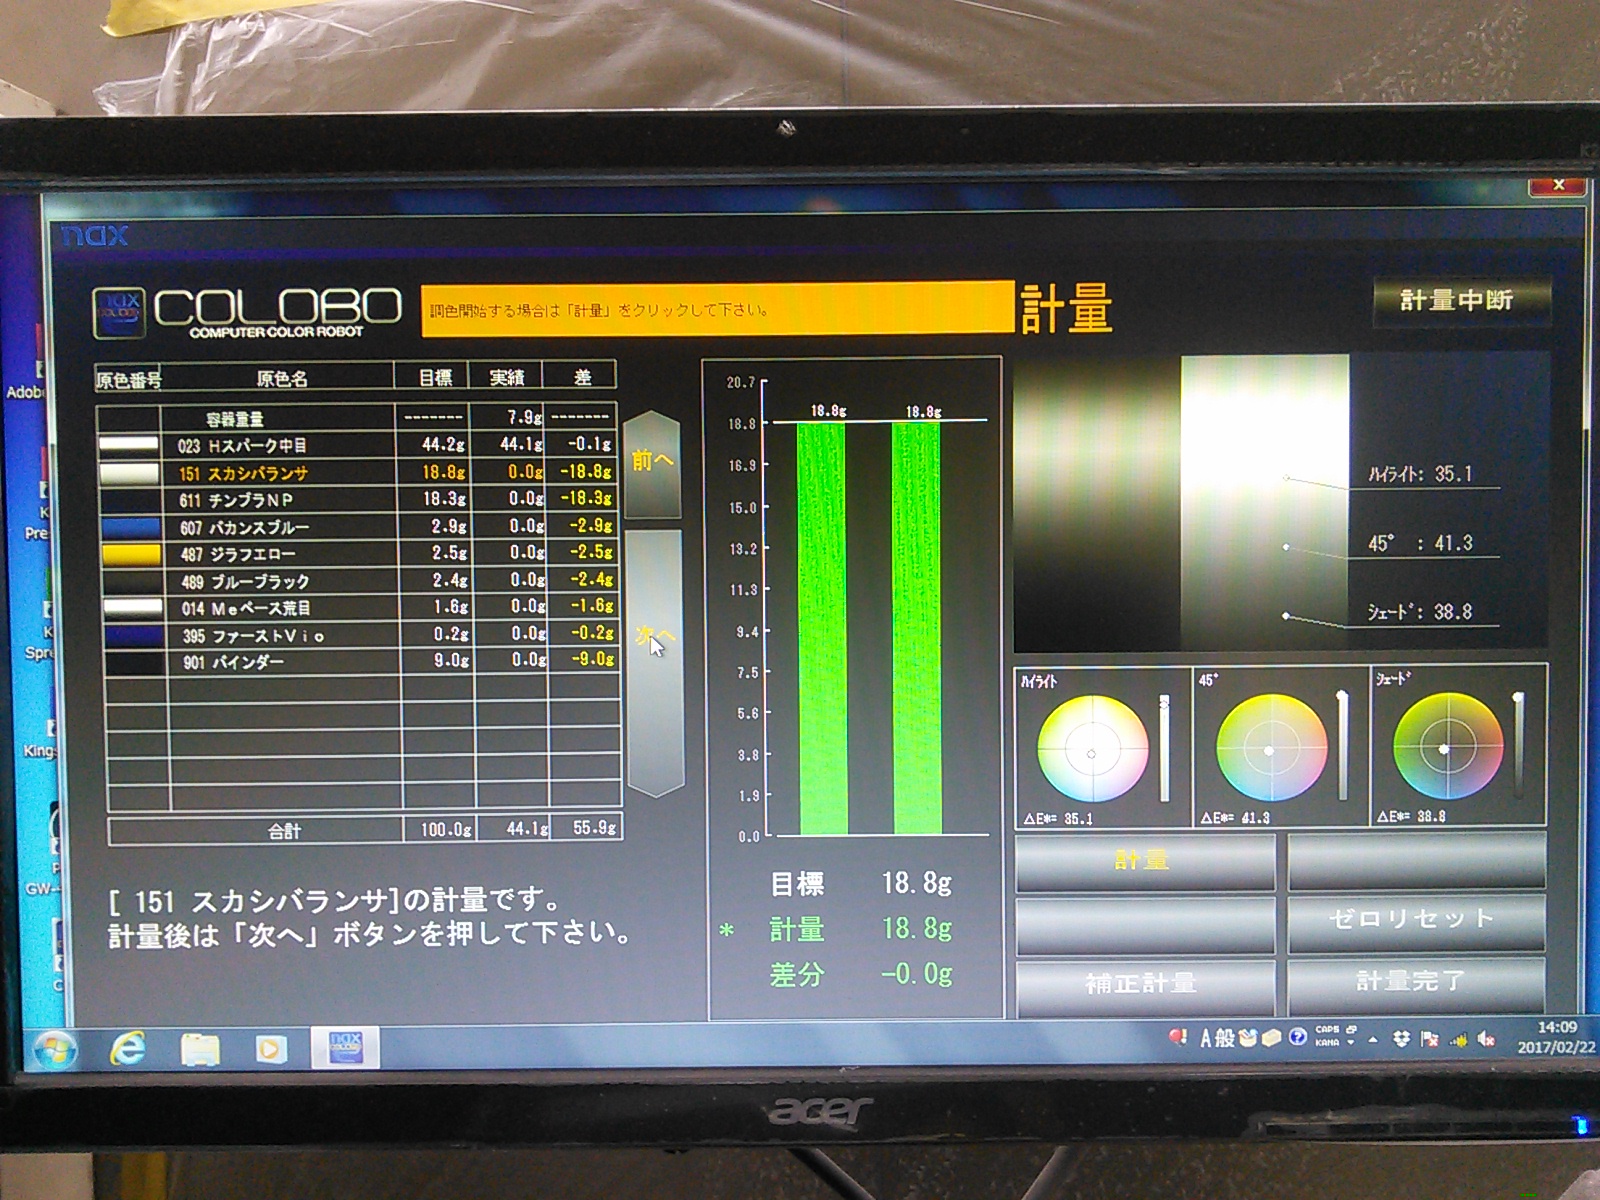This screenshot has width=1600, height=1200.
Task: Open the Windows Start menu
Action: [56, 1049]
